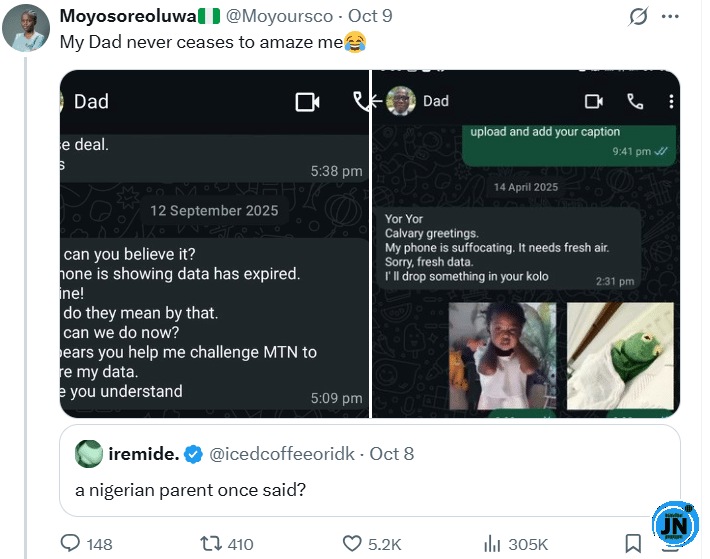Screen dimensions: 710x559
Task: Open left WhatsApp chat screenshot image
Action: point(214,243)
